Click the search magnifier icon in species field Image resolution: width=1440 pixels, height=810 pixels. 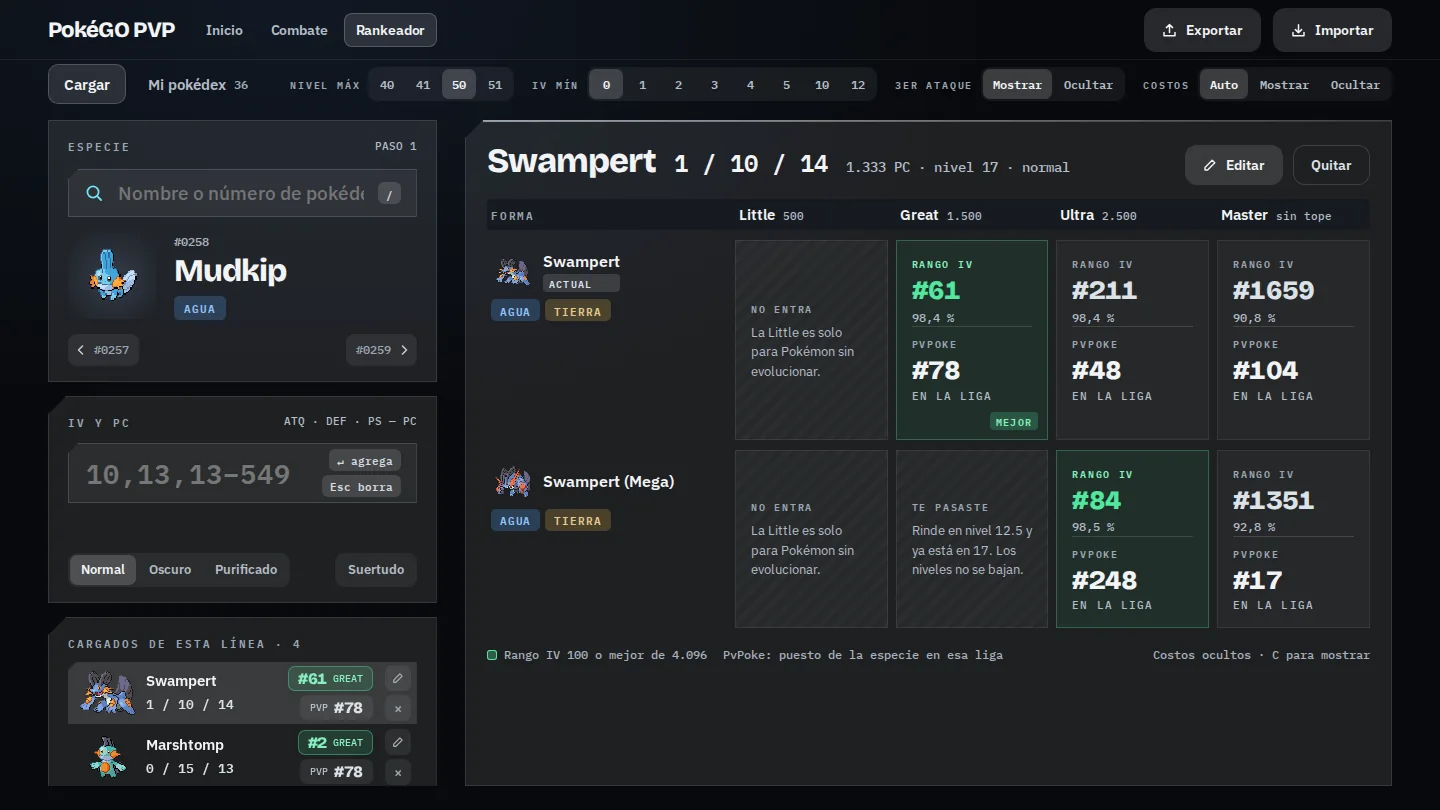94,193
